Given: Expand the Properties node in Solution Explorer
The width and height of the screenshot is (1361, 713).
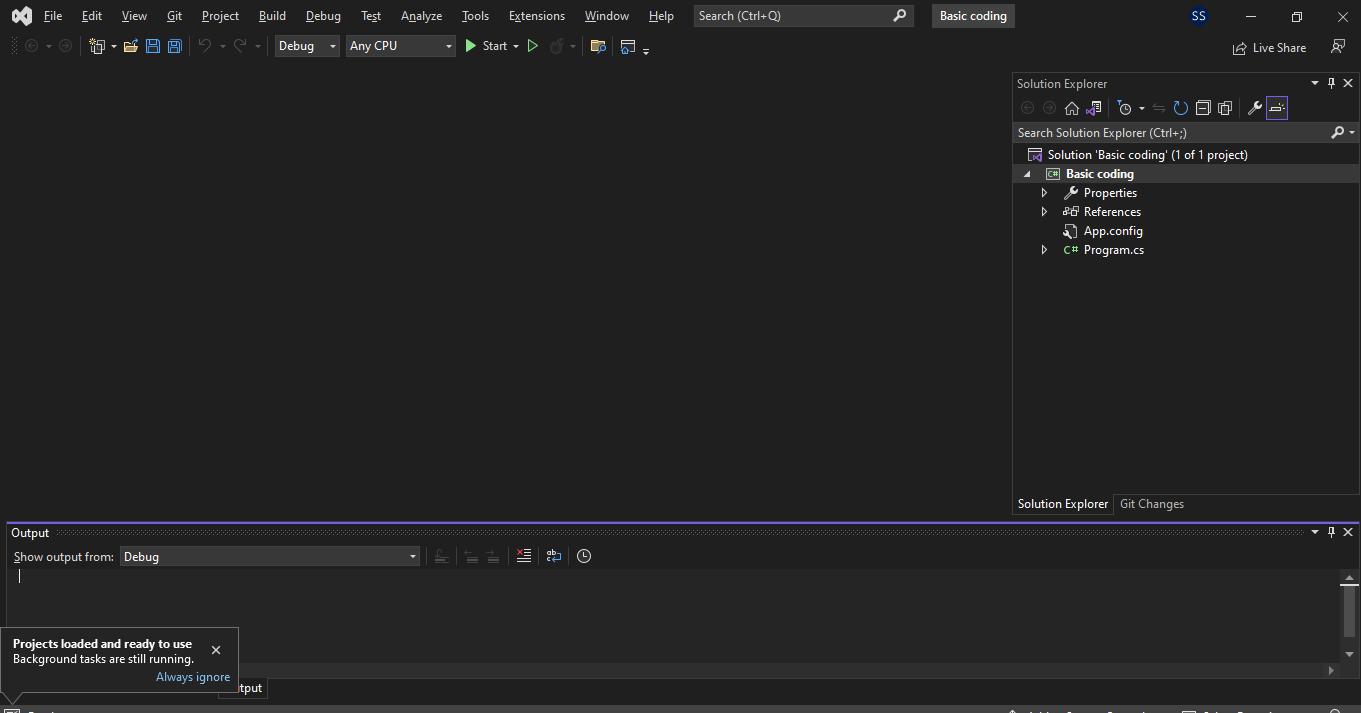Looking at the screenshot, I should [1044, 193].
